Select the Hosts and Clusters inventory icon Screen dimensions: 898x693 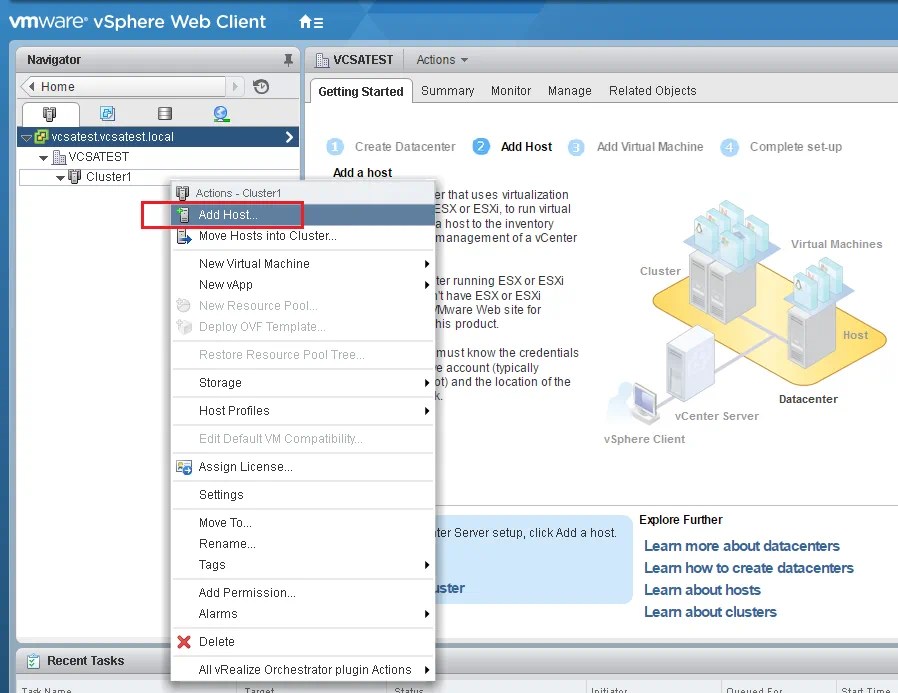pyautogui.click(x=48, y=113)
